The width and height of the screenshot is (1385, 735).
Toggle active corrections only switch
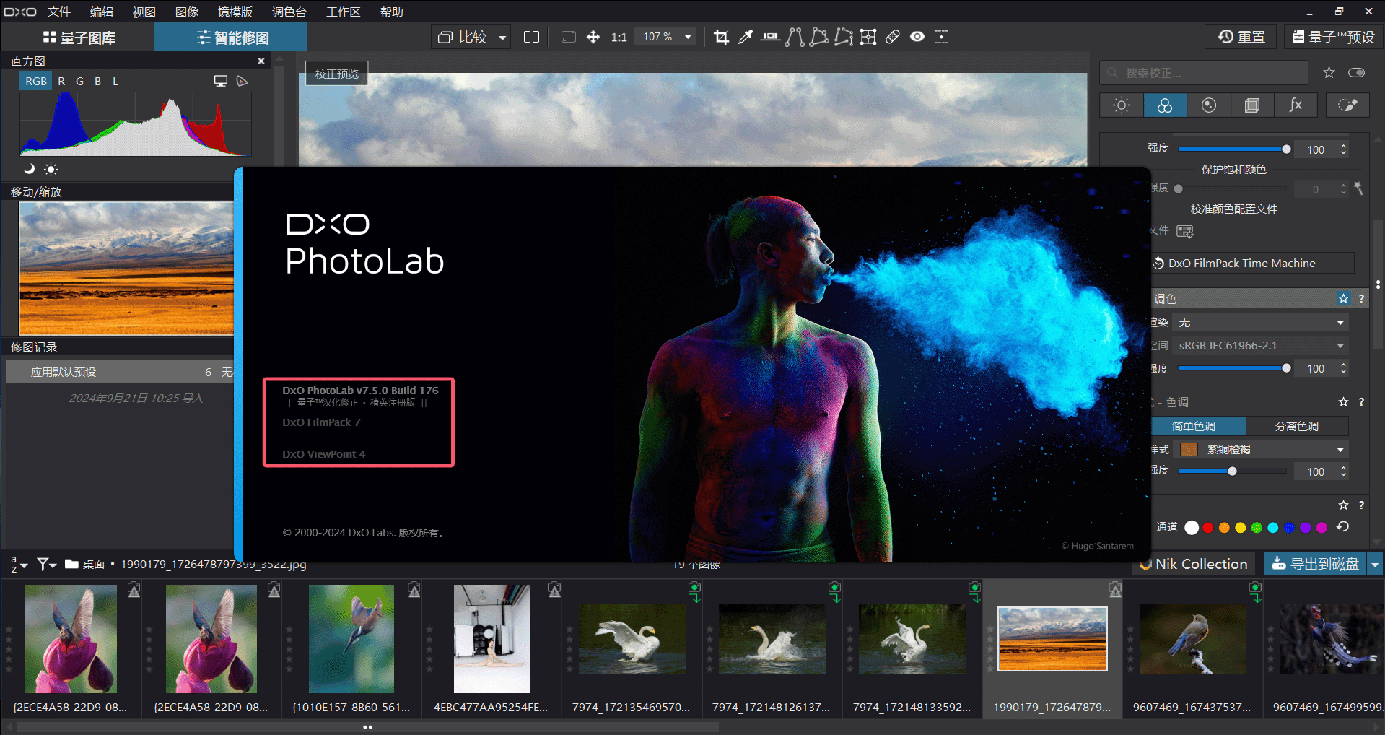[x=1357, y=73]
